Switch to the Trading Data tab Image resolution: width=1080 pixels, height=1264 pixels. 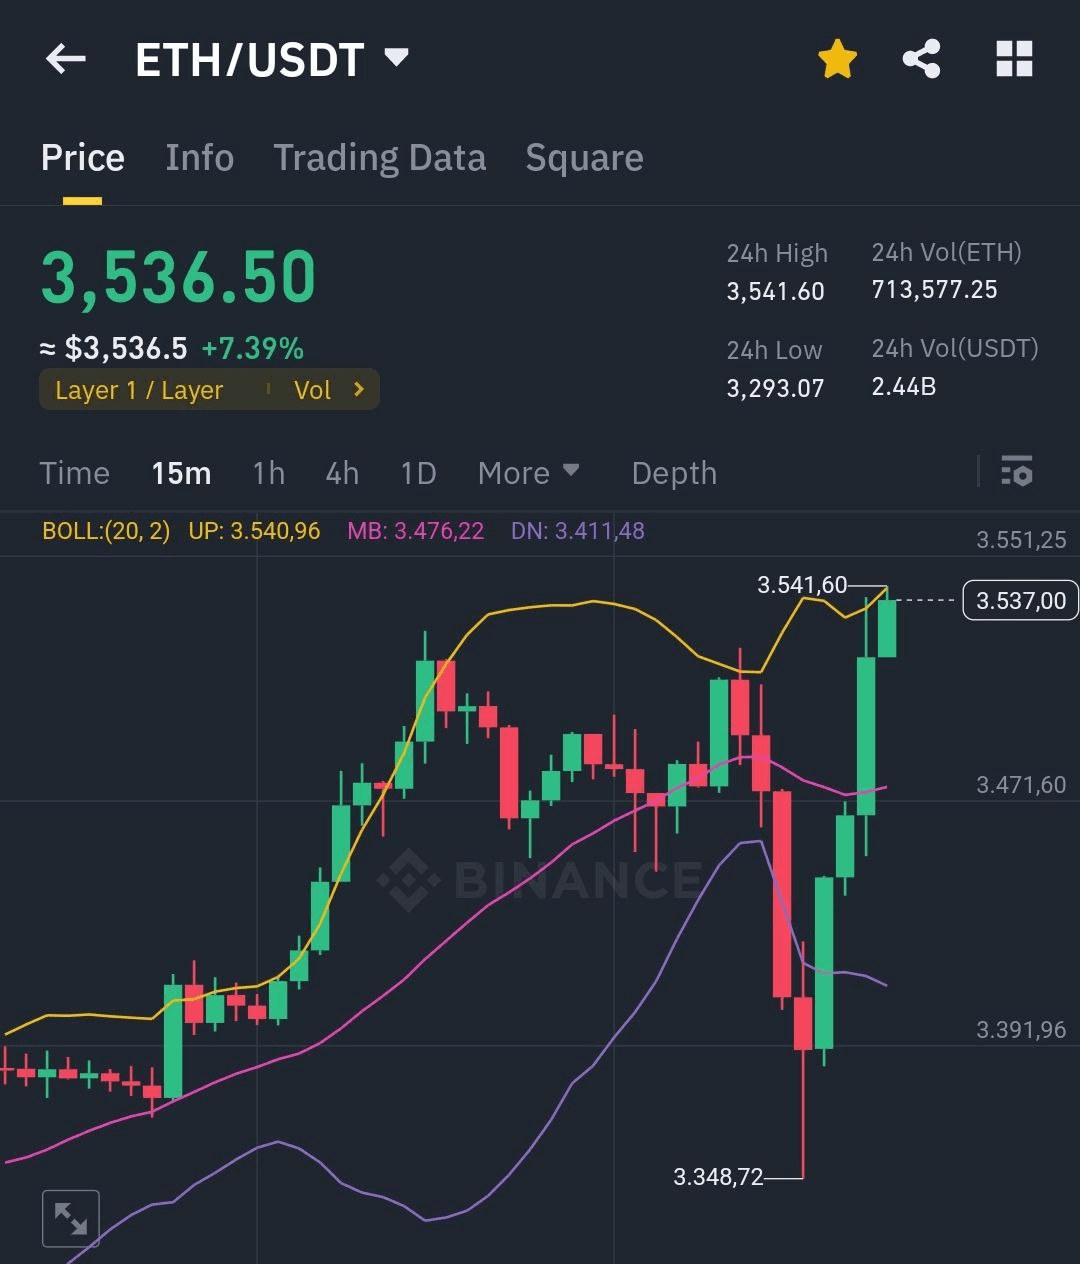click(380, 158)
